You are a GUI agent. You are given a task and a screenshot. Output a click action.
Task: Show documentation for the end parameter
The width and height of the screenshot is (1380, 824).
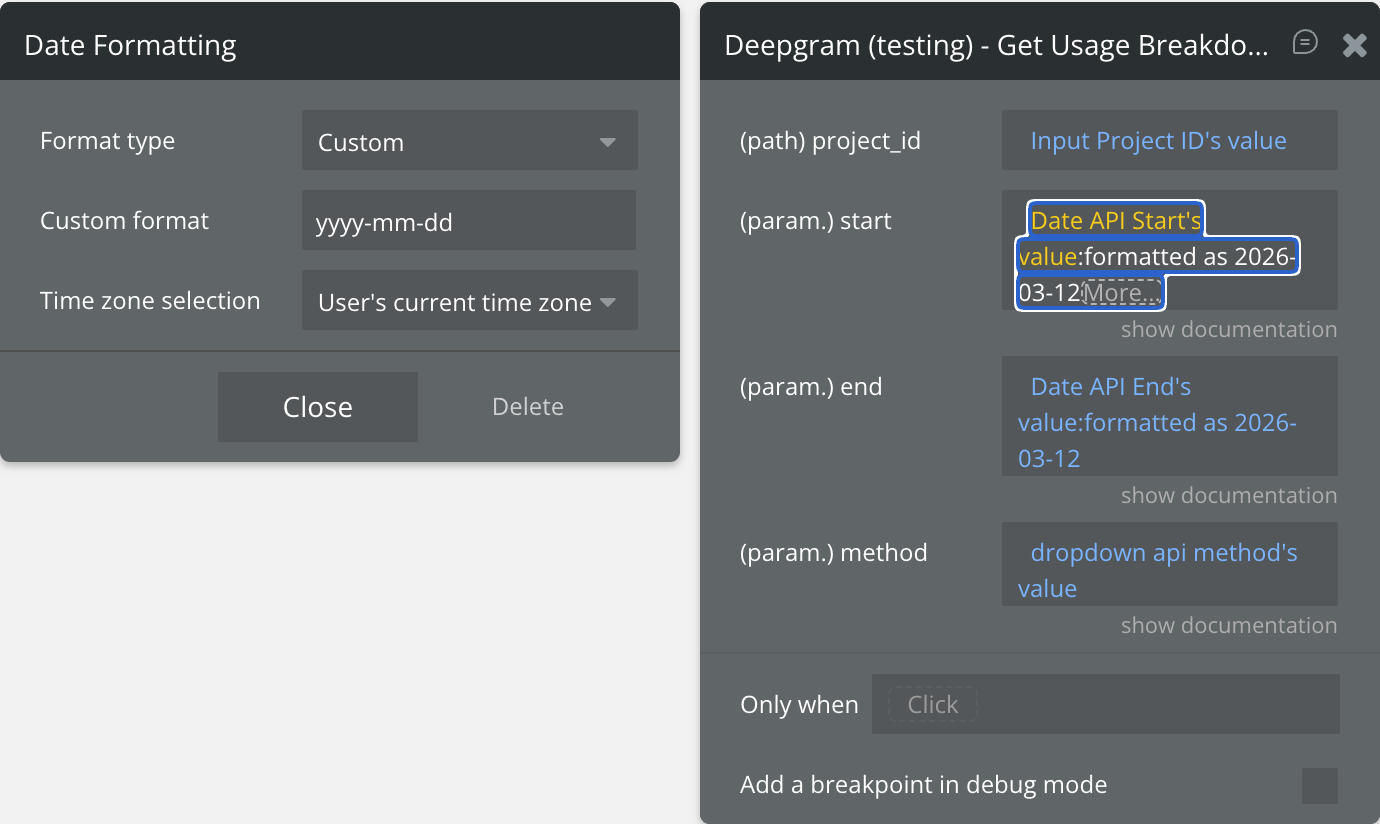click(x=1228, y=496)
